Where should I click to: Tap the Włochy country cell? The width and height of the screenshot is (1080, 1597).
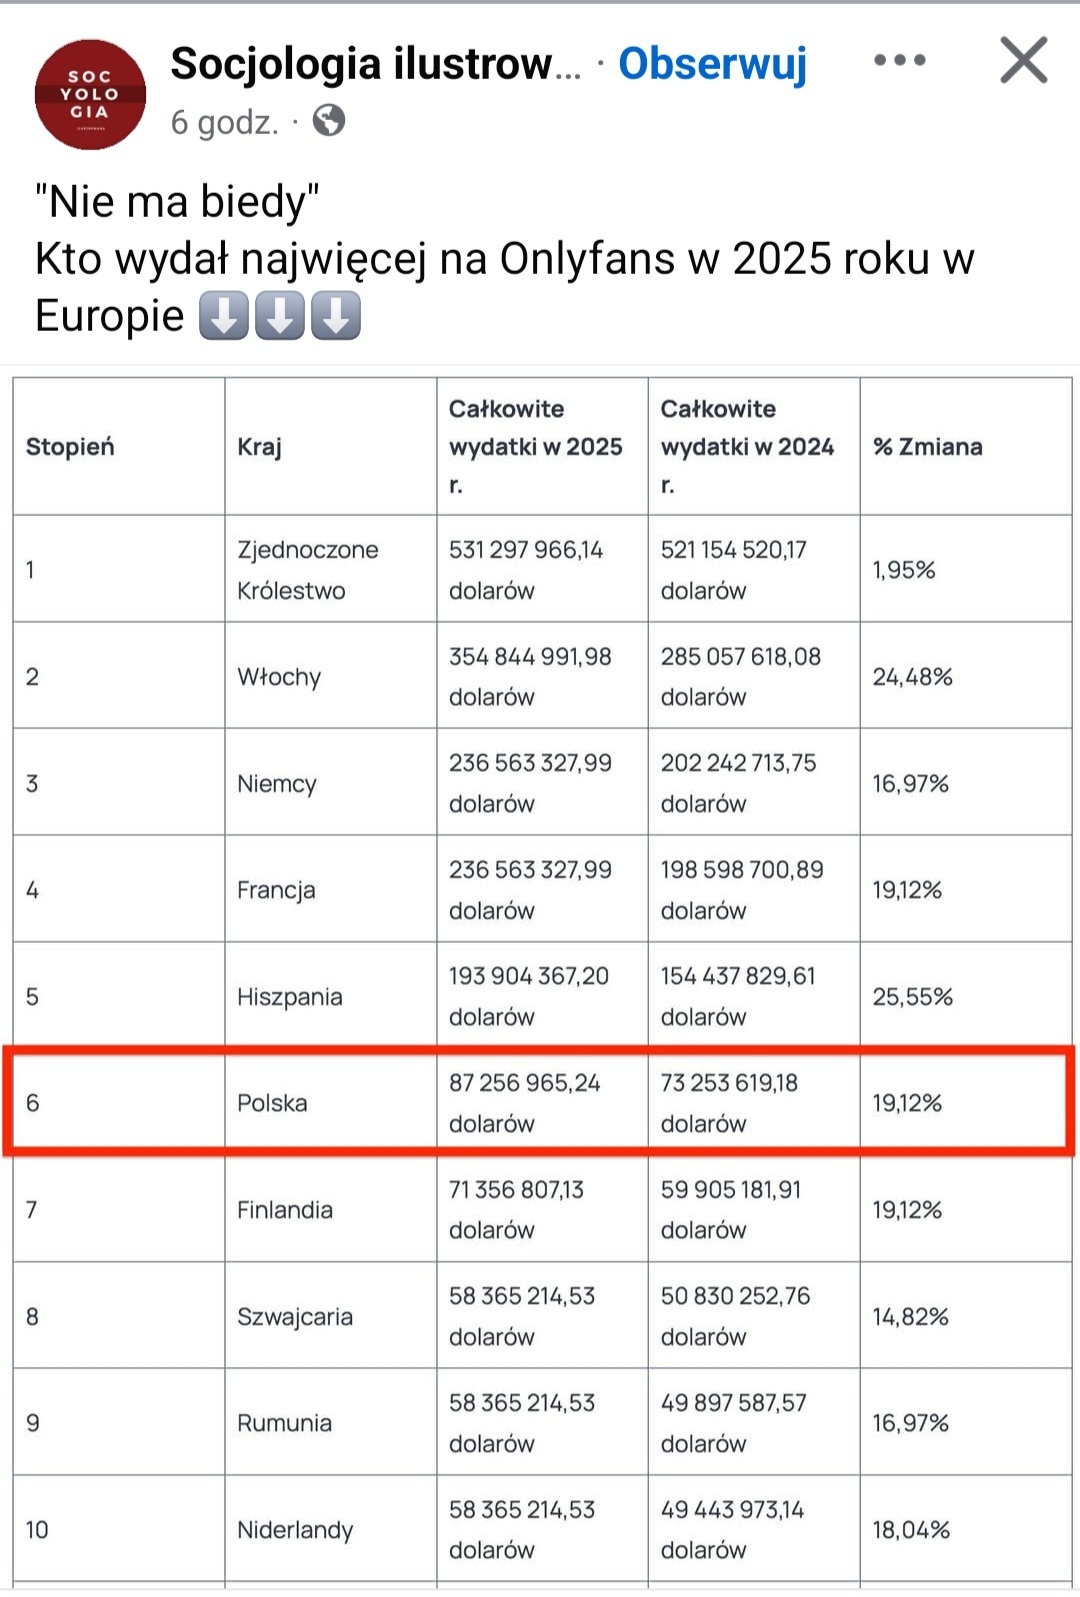[279, 677]
